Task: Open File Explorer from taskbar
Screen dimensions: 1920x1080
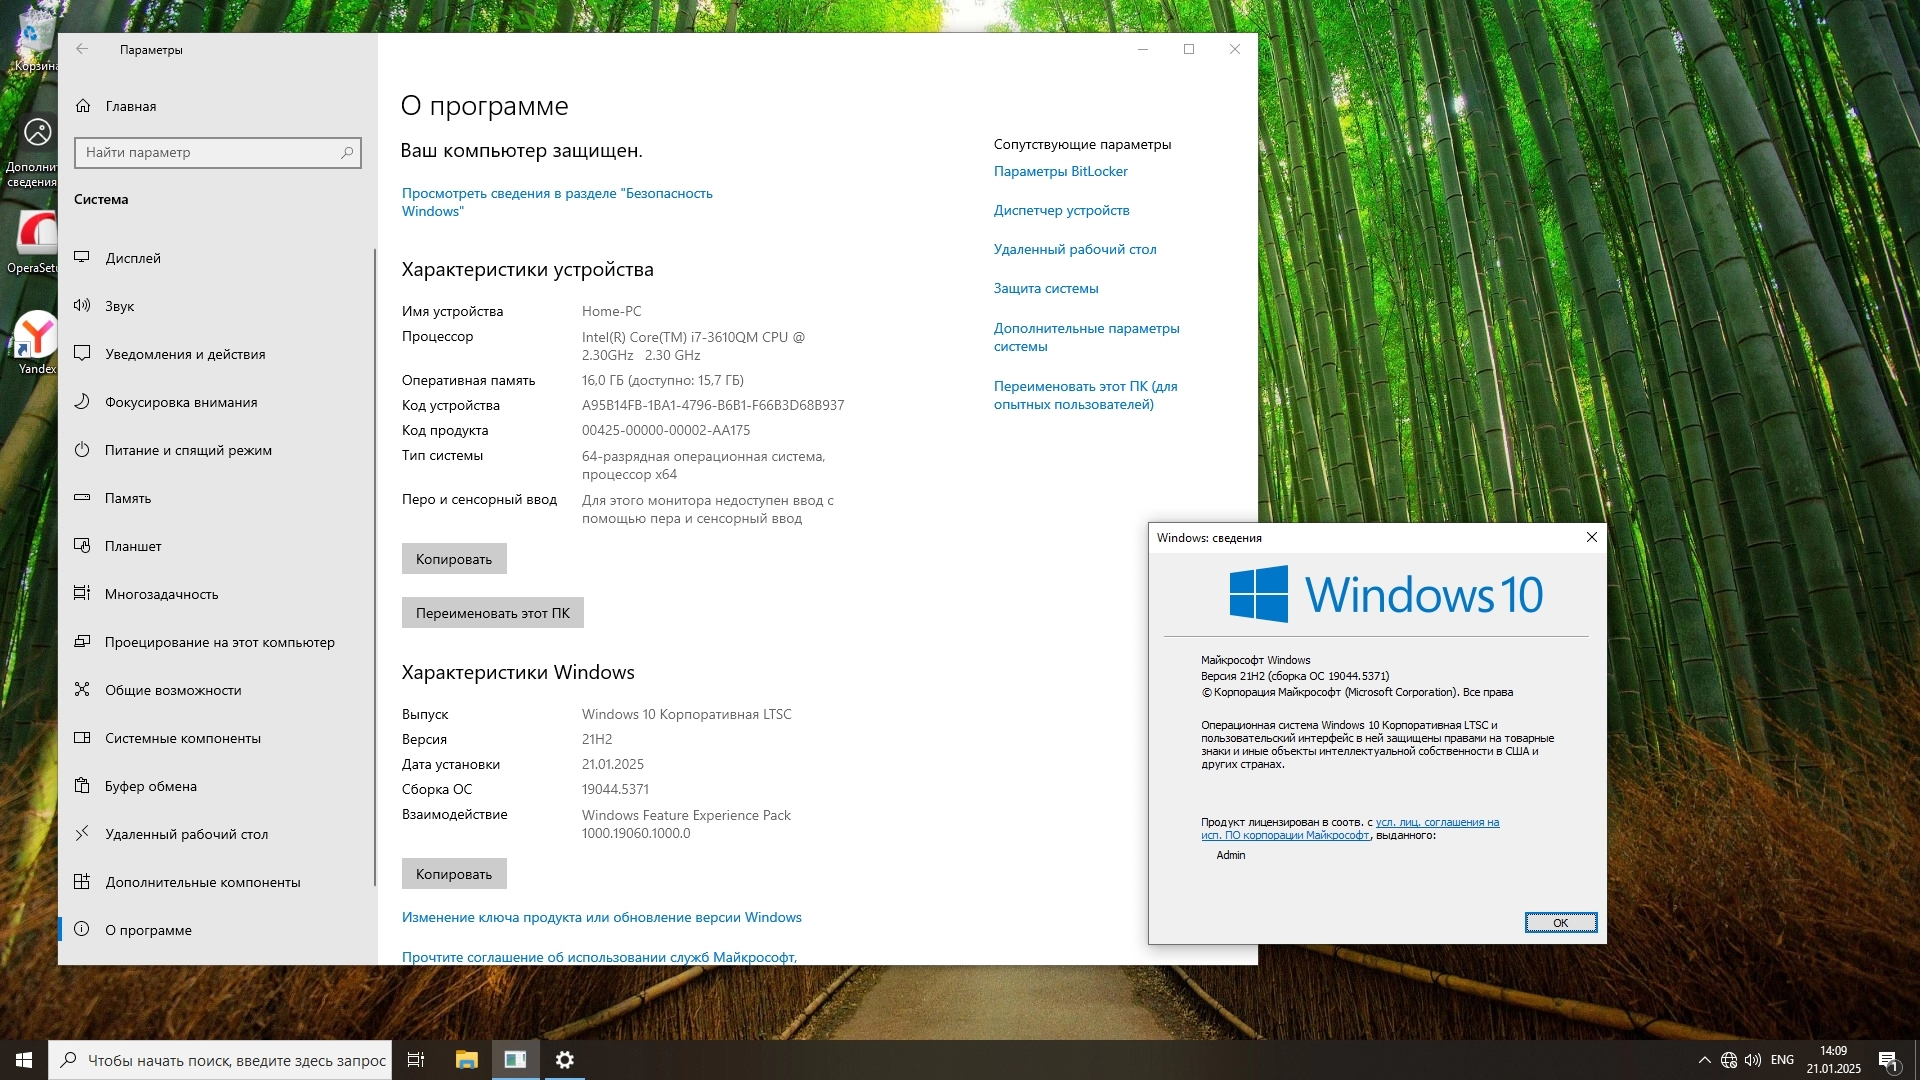Action: (466, 1060)
